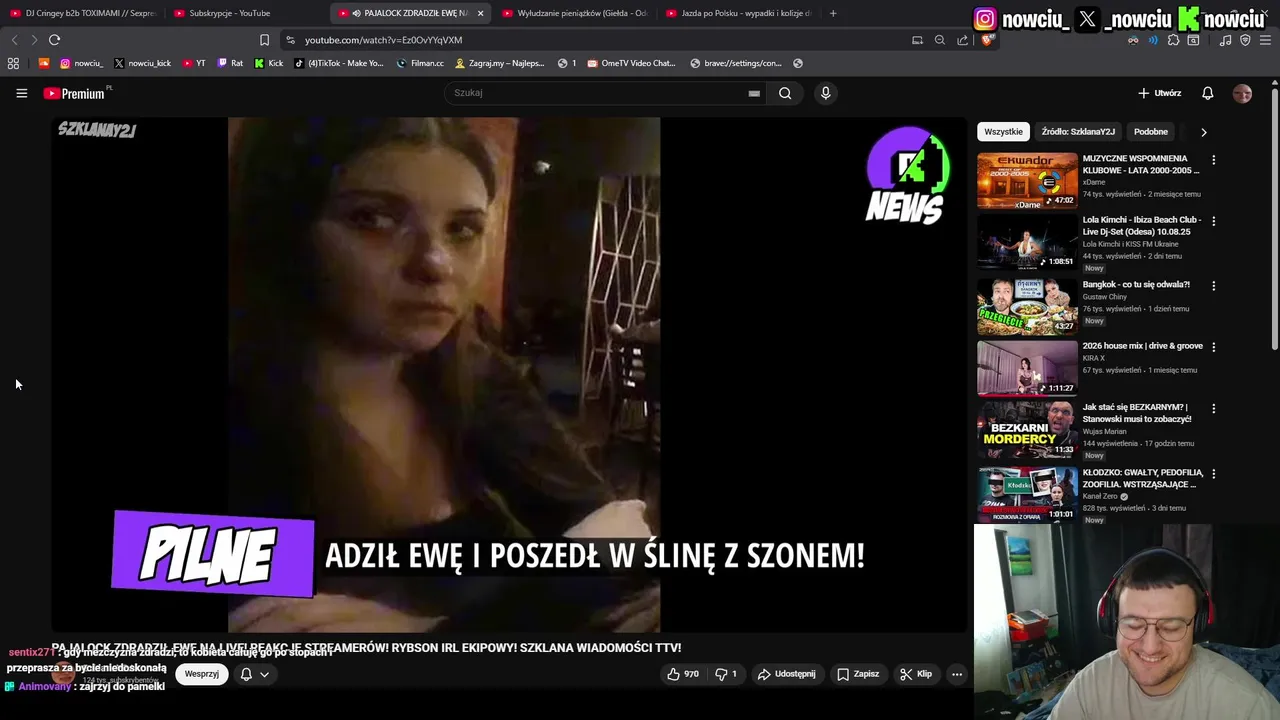Viewport: 1280px width, 720px height.
Task: Open YouTube notifications bell
Action: click(x=1207, y=93)
